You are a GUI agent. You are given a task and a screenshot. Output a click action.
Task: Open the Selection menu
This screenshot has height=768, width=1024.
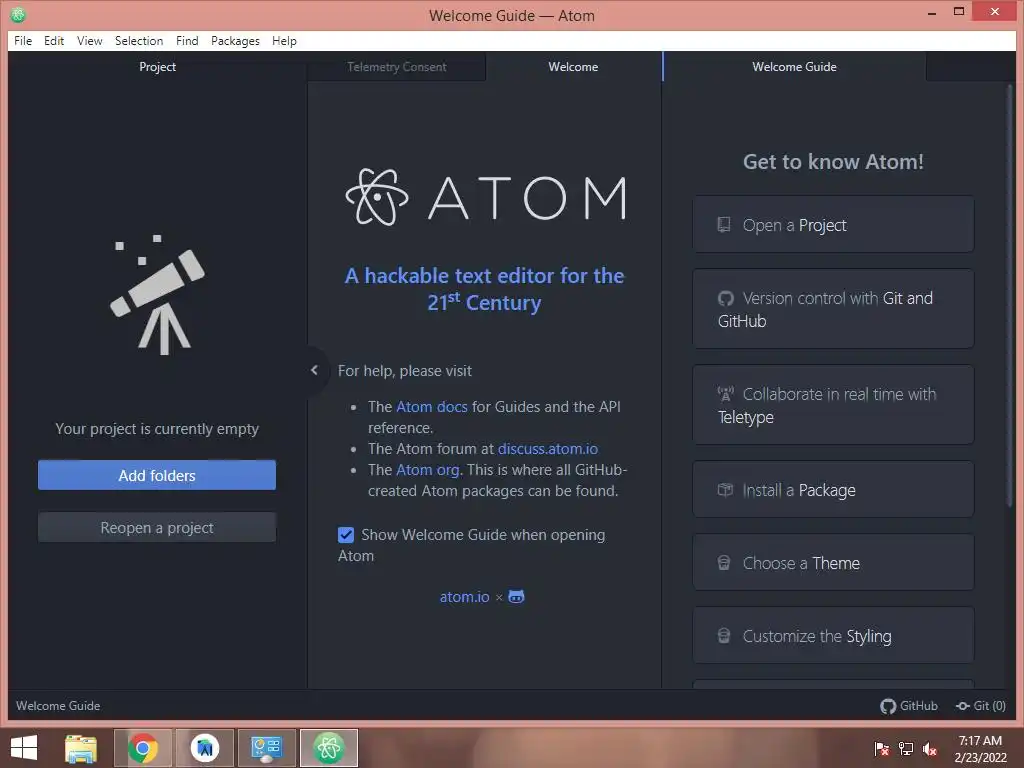coord(139,40)
